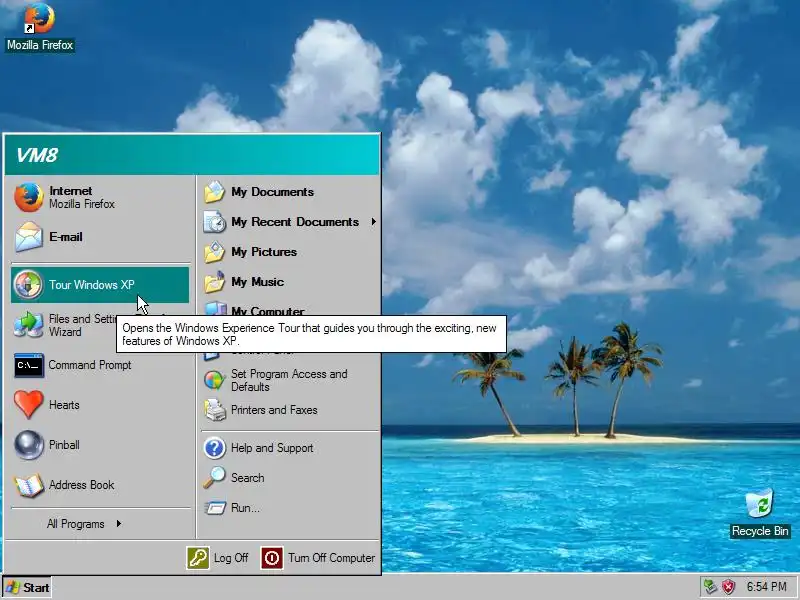Click the Log Off key icon

pyautogui.click(x=197, y=558)
